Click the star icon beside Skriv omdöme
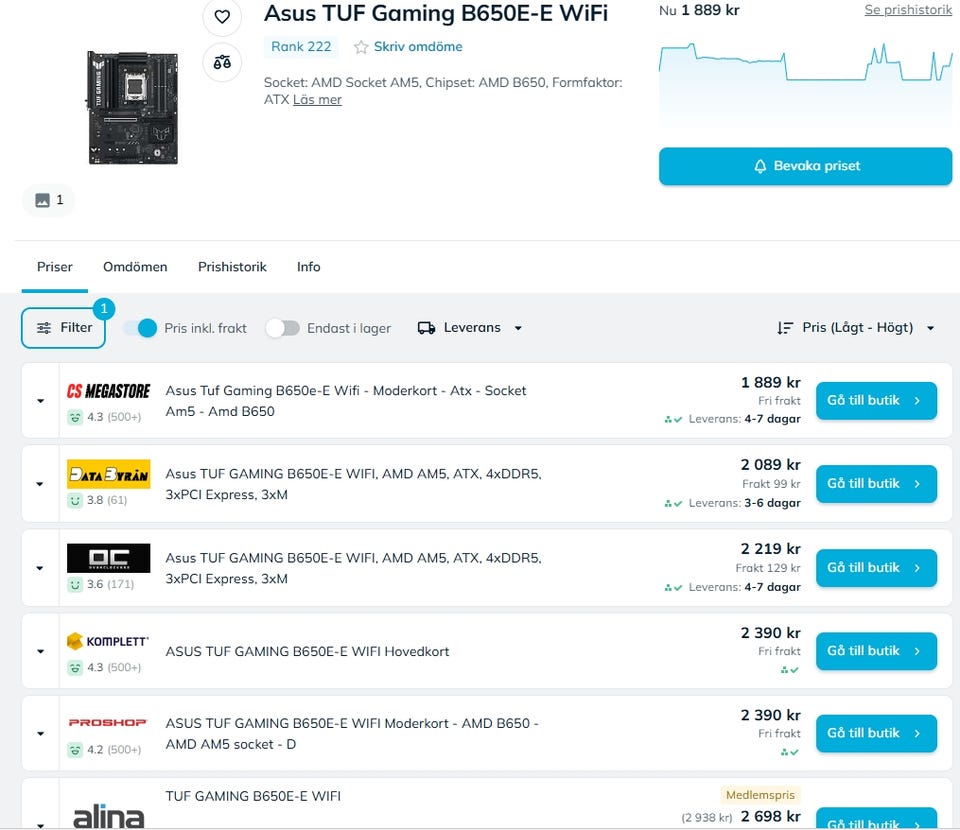Screen dimensions: 960x830 click(x=361, y=47)
